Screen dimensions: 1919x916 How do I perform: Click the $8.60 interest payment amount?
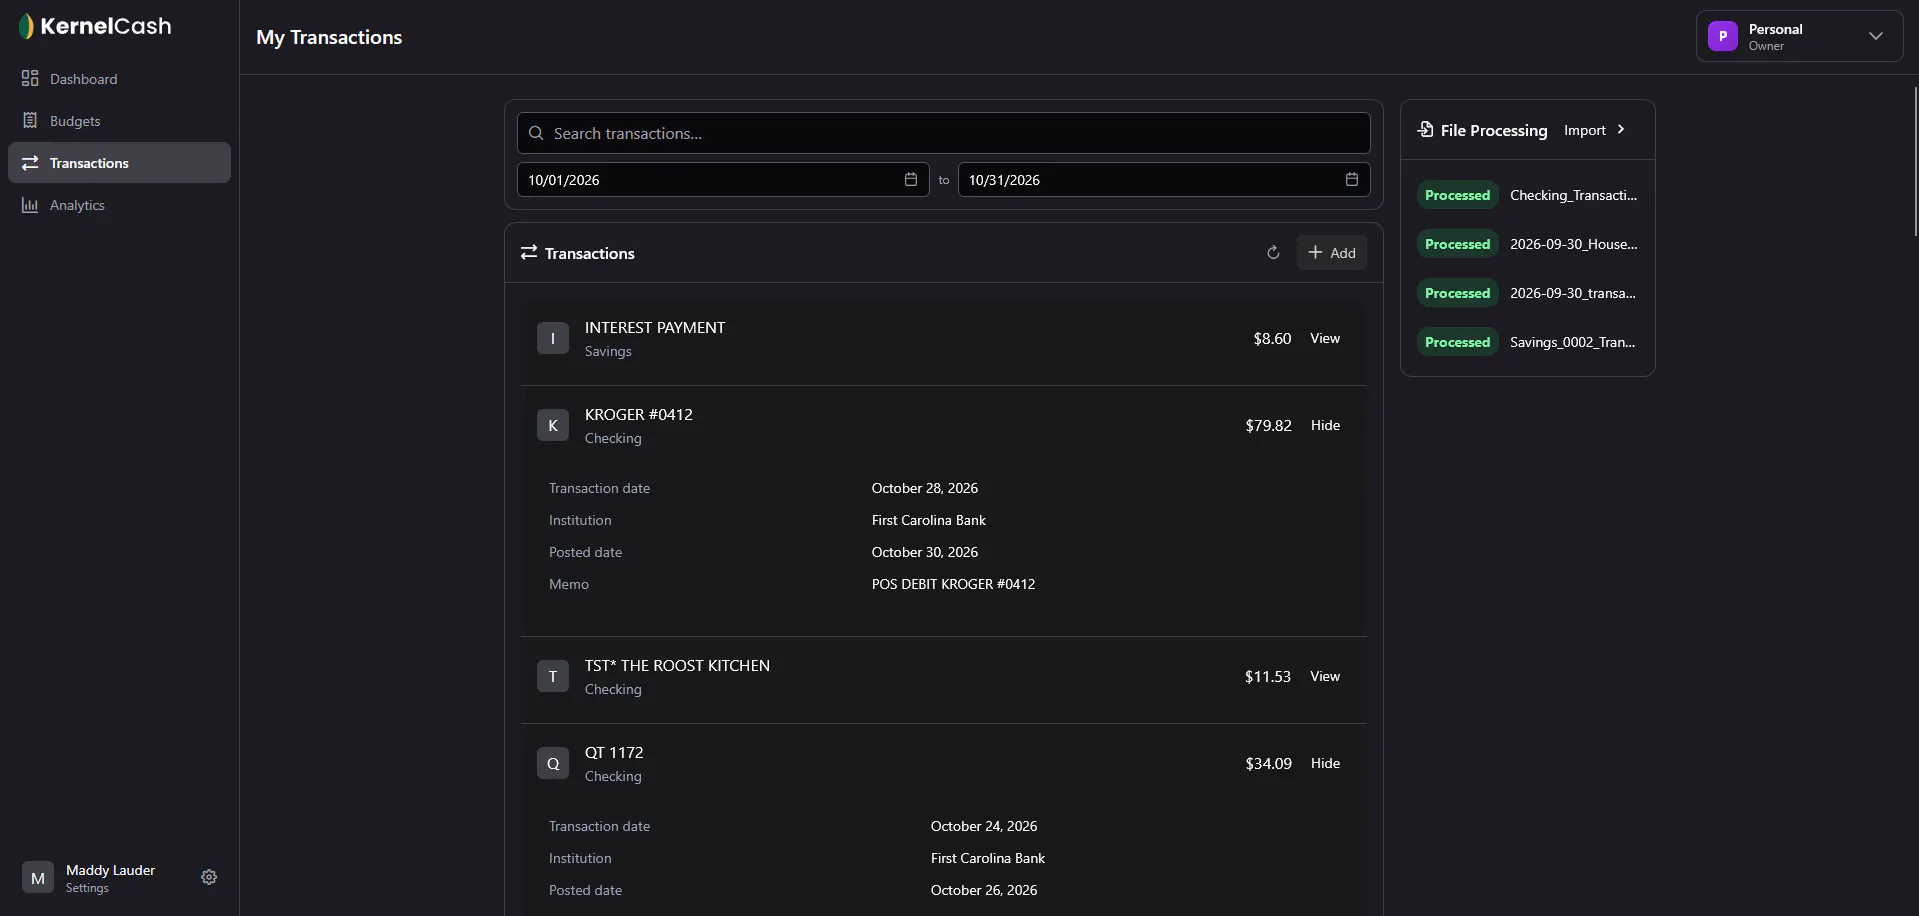click(x=1272, y=338)
